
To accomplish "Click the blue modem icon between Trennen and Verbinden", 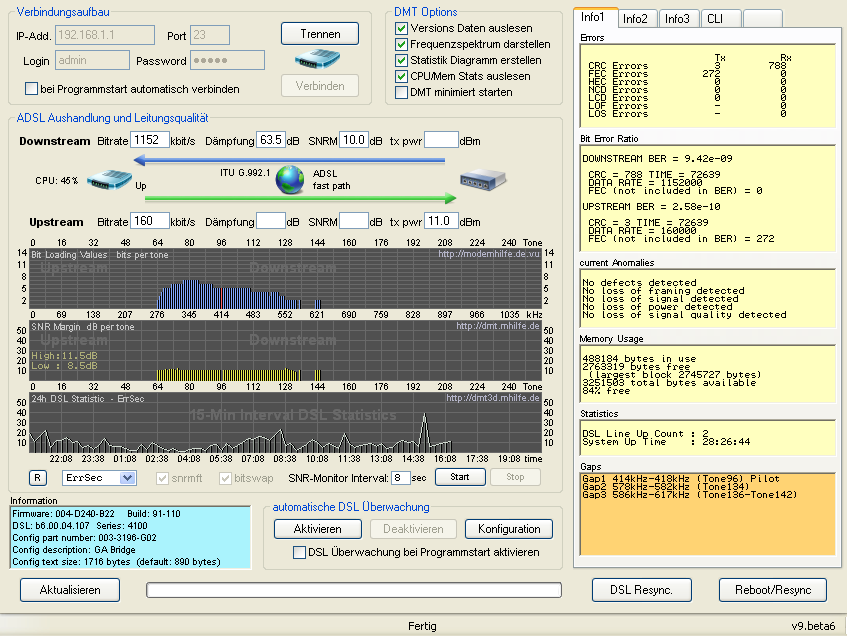I will 319,60.
